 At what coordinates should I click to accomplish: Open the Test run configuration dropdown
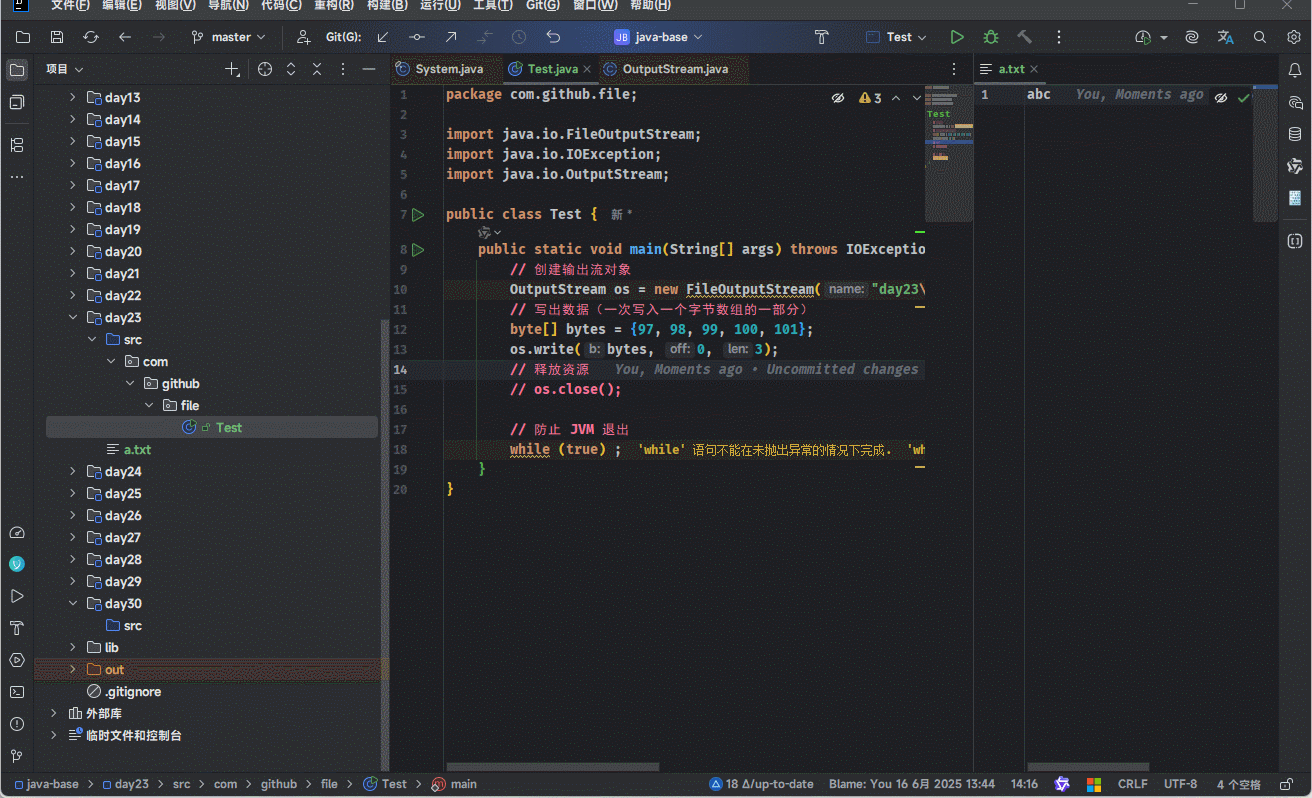[897, 37]
